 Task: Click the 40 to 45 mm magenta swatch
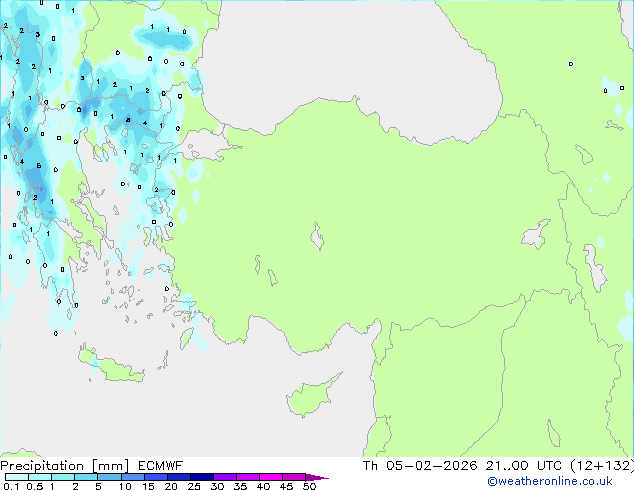click(274, 478)
